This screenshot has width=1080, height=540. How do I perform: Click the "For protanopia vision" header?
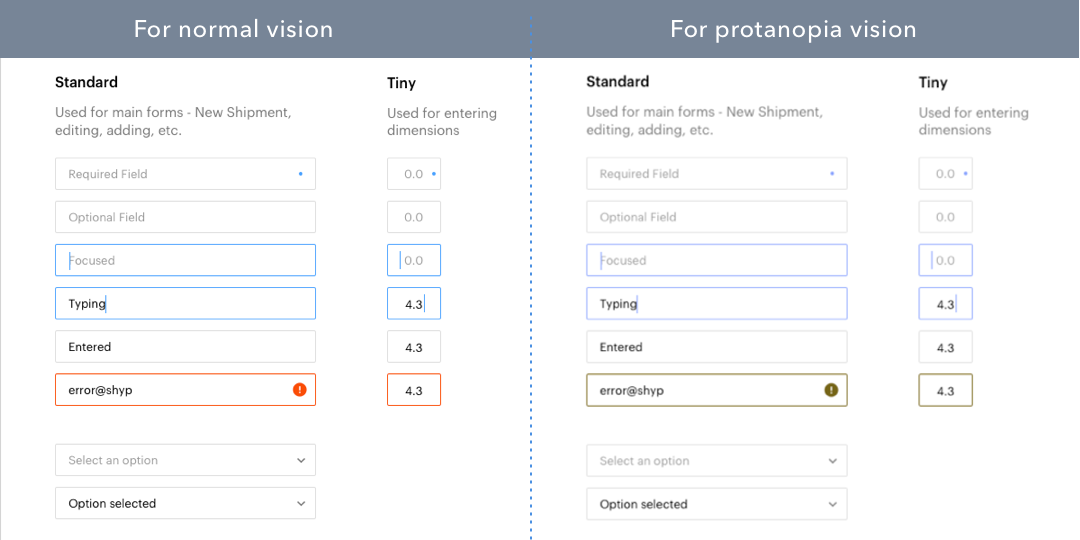pos(793,29)
